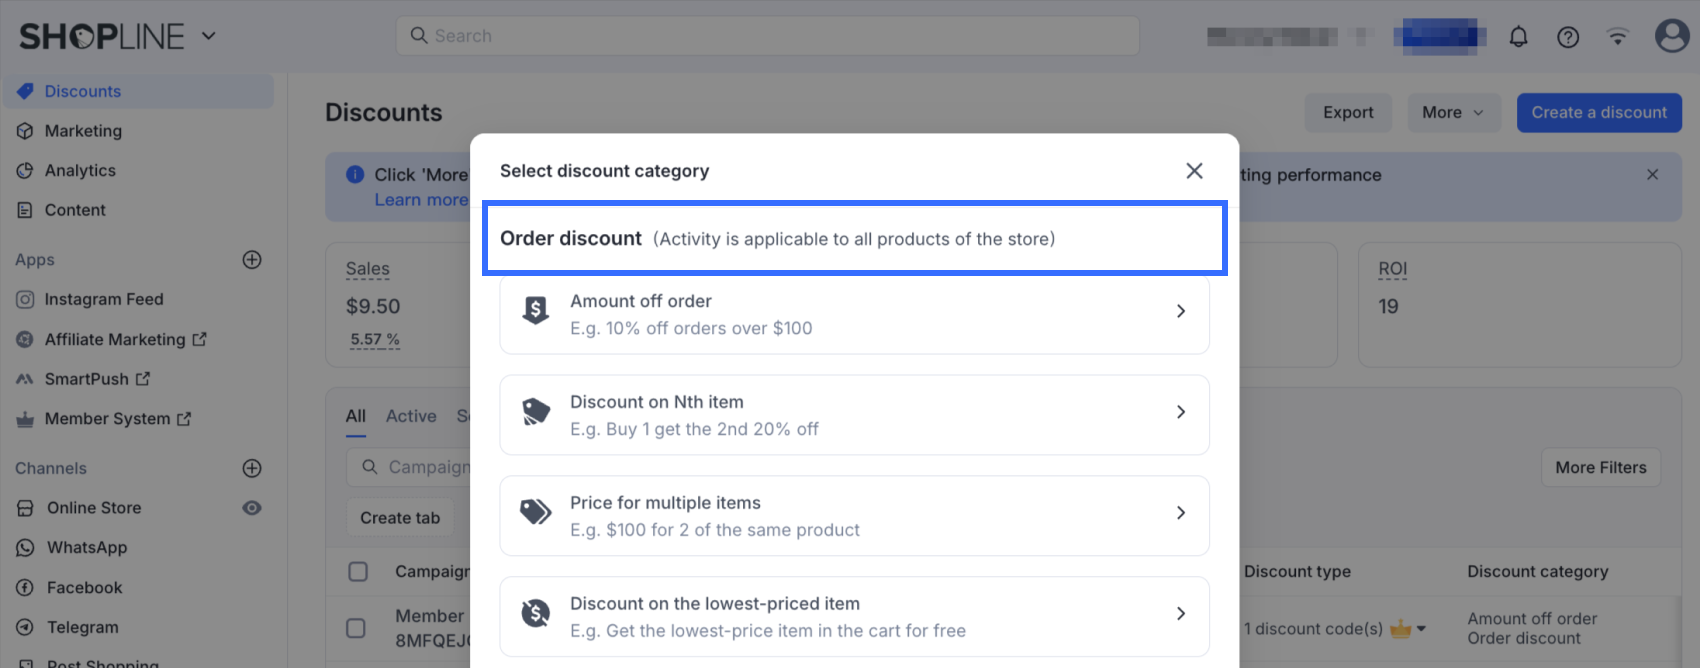The height and width of the screenshot is (668, 1700).
Task: Open Instagram Feed app in sidebar
Action: point(103,299)
